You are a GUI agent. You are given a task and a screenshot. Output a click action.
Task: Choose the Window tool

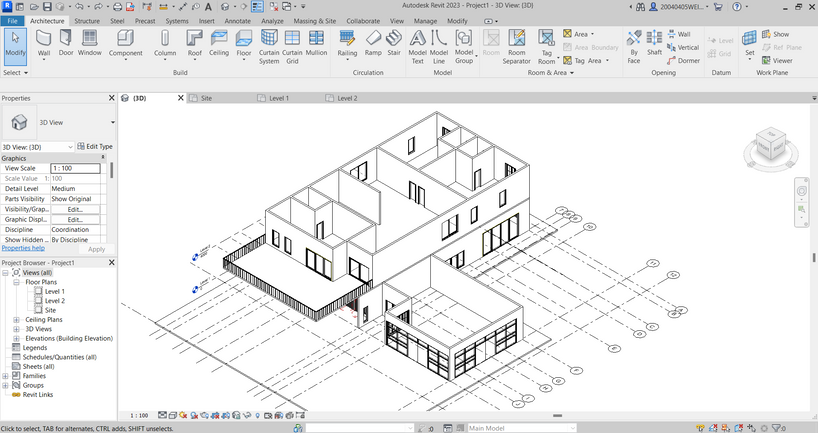coord(90,43)
